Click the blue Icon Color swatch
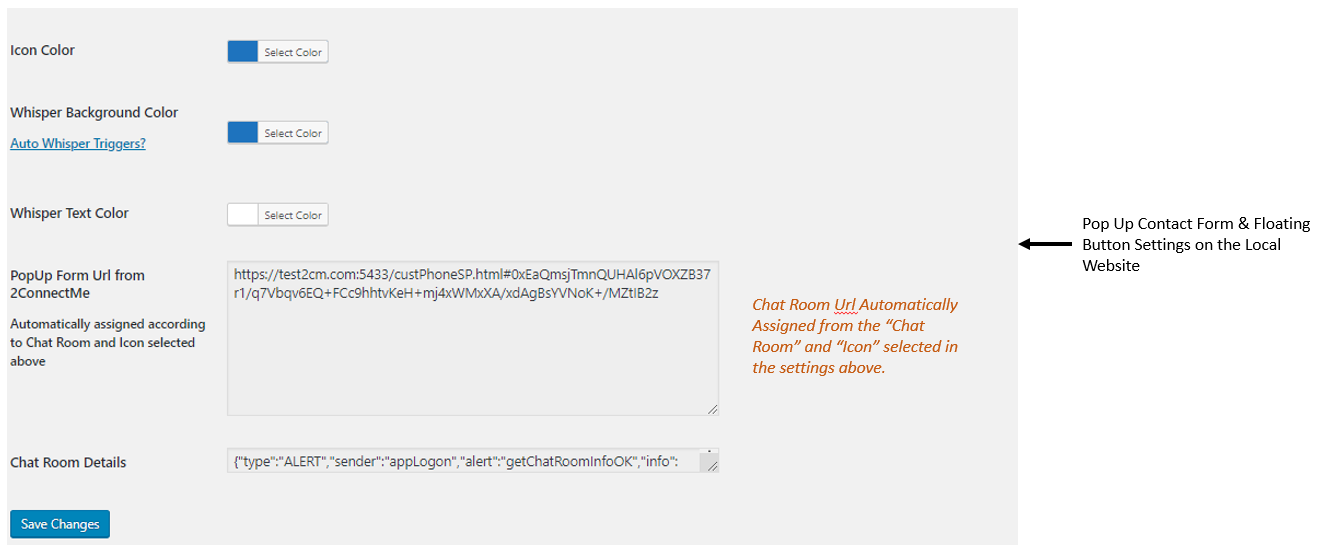The image size is (1321, 556). [243, 52]
